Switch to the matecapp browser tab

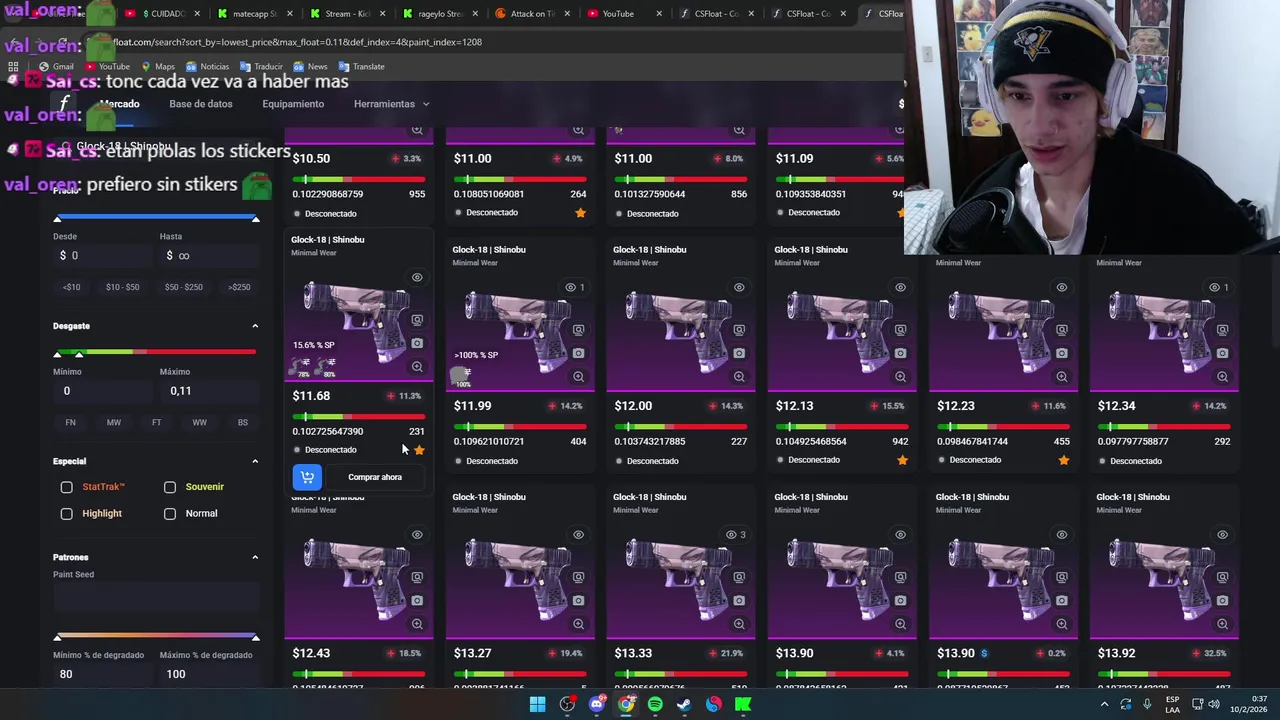pos(255,14)
